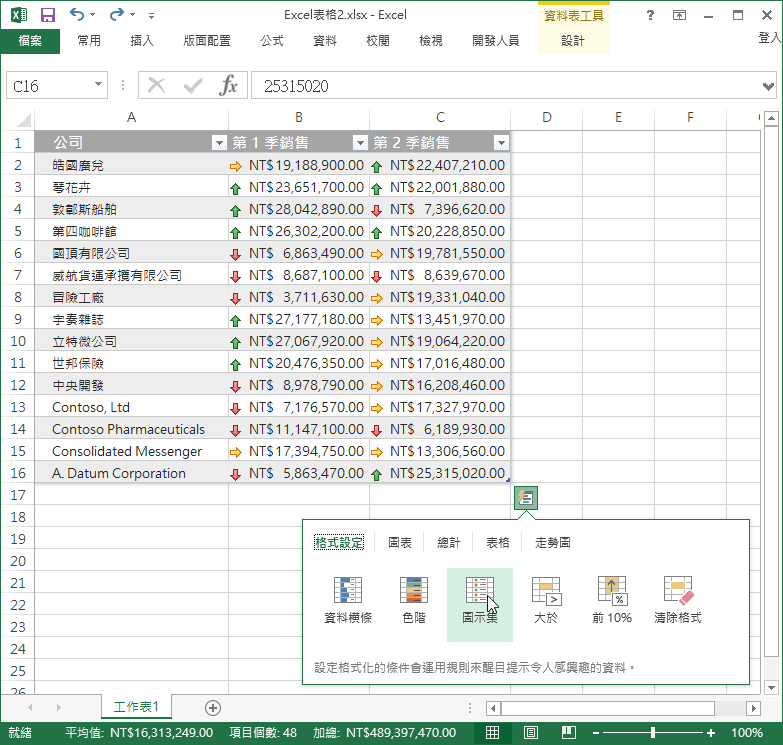Switch to Page Layout view in status bar
The image size is (783, 745).
(531, 733)
